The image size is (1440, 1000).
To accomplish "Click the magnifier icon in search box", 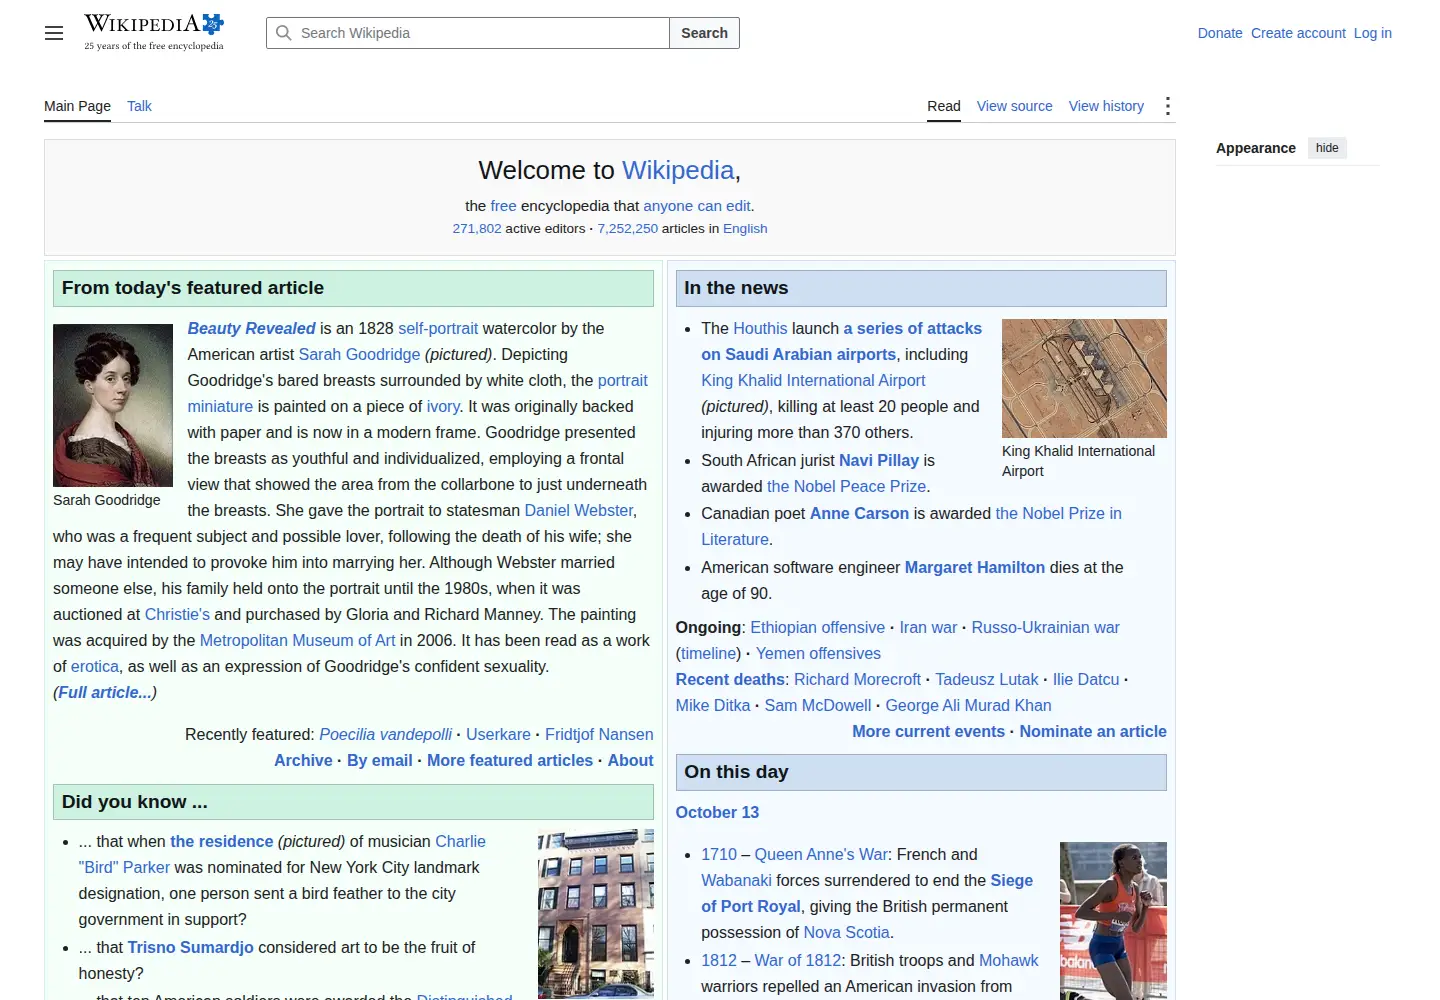I will [x=284, y=33].
